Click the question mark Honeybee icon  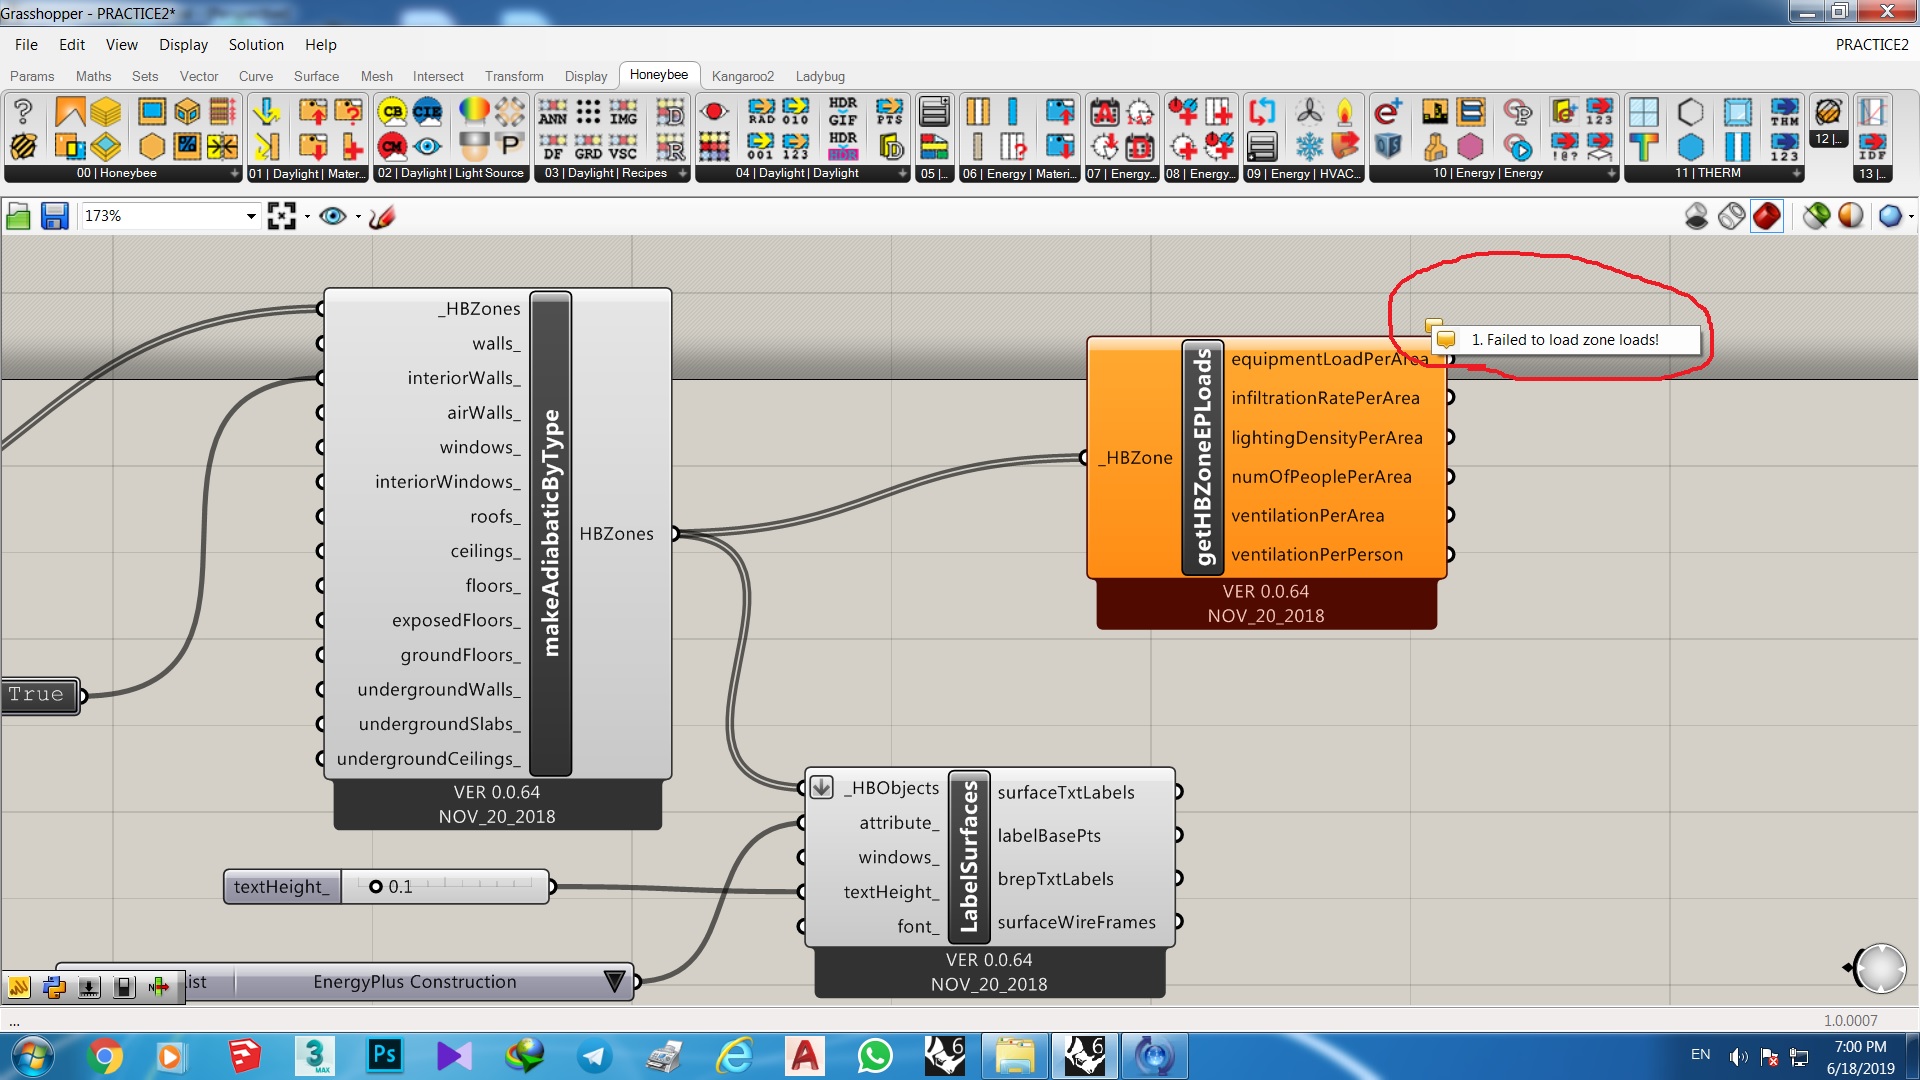(x=23, y=112)
